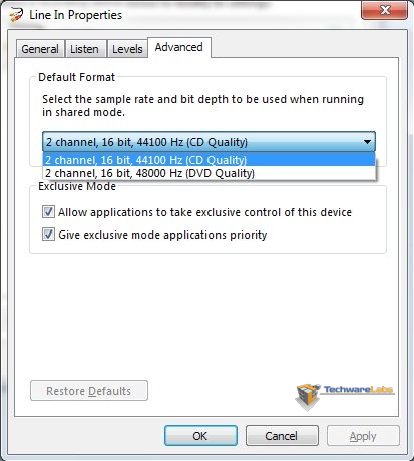Click the Default Format dropdown arrow
This screenshot has width=414, height=461.
367,142
